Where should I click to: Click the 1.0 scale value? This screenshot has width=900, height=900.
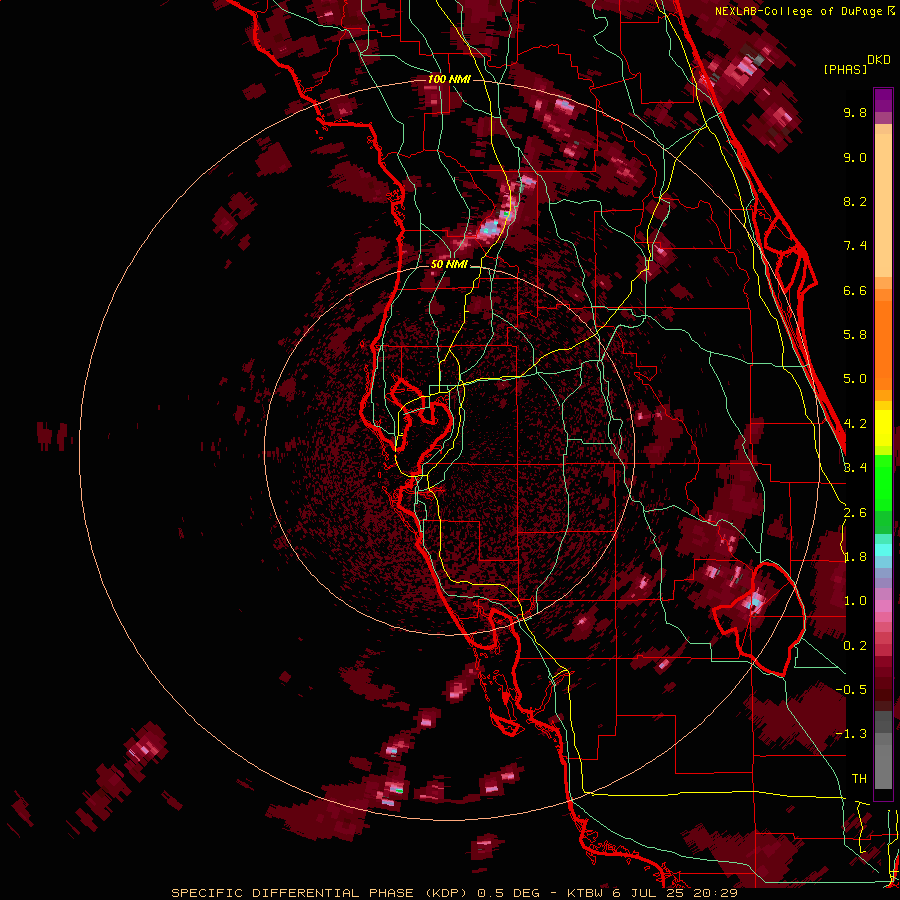tap(855, 601)
